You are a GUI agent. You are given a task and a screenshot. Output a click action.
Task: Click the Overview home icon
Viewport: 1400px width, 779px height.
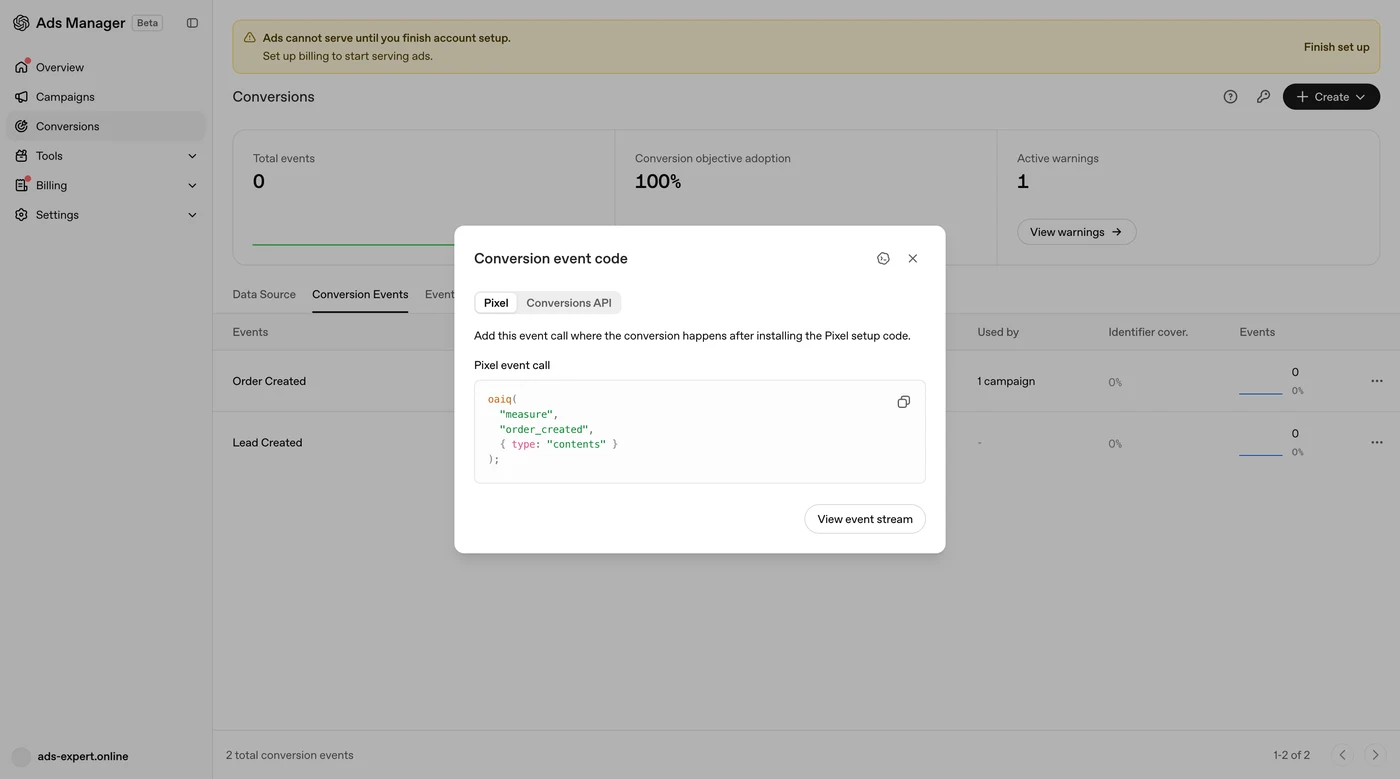[21, 67]
